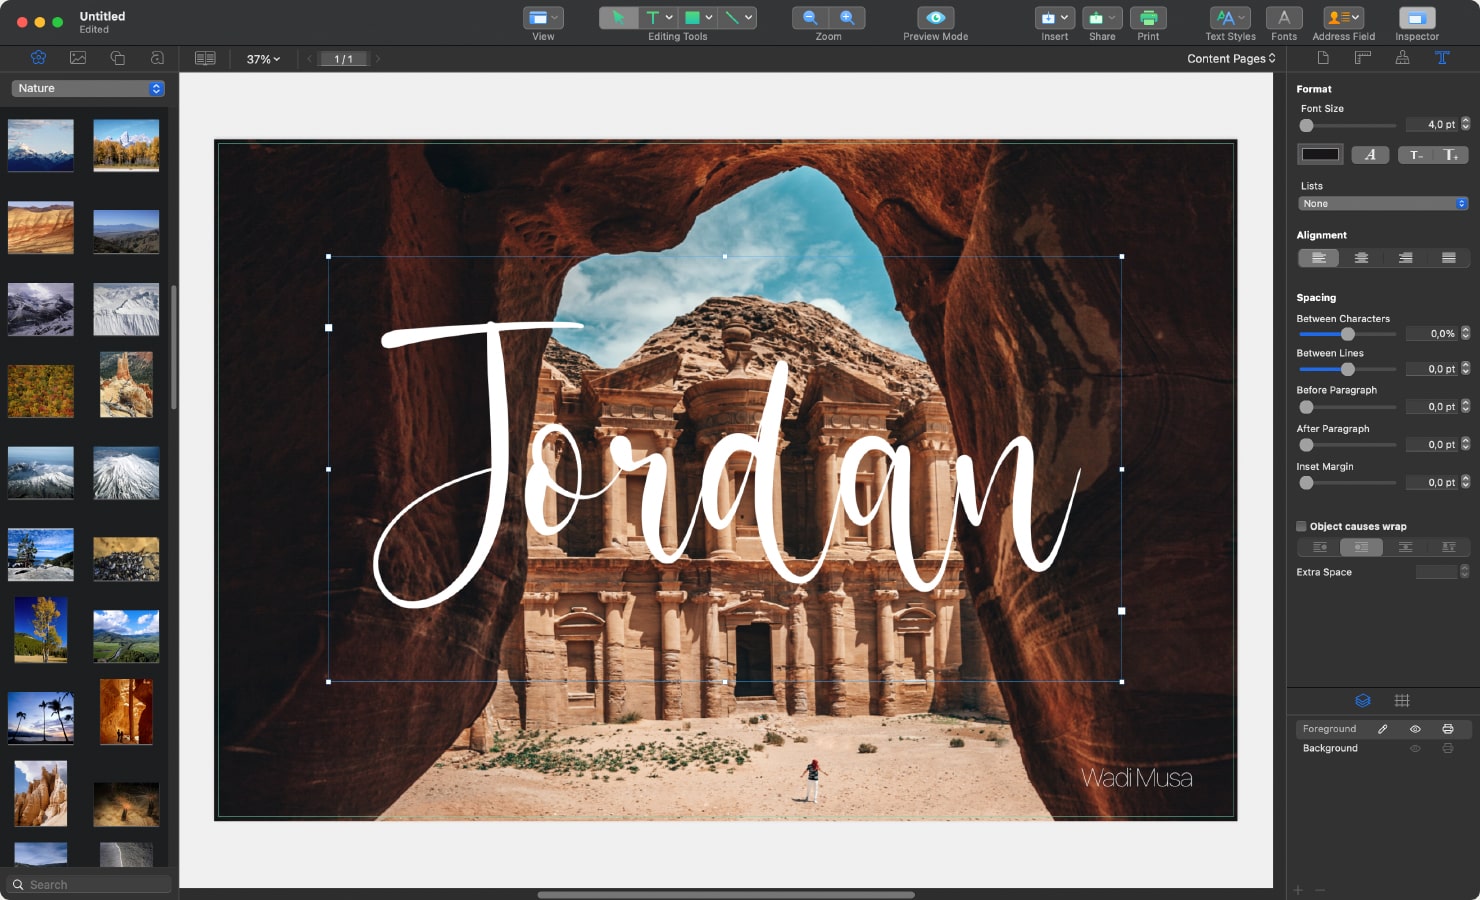Viewport: 1480px width, 900px height.
Task: Open the Nature category dropdown
Action: point(86,88)
